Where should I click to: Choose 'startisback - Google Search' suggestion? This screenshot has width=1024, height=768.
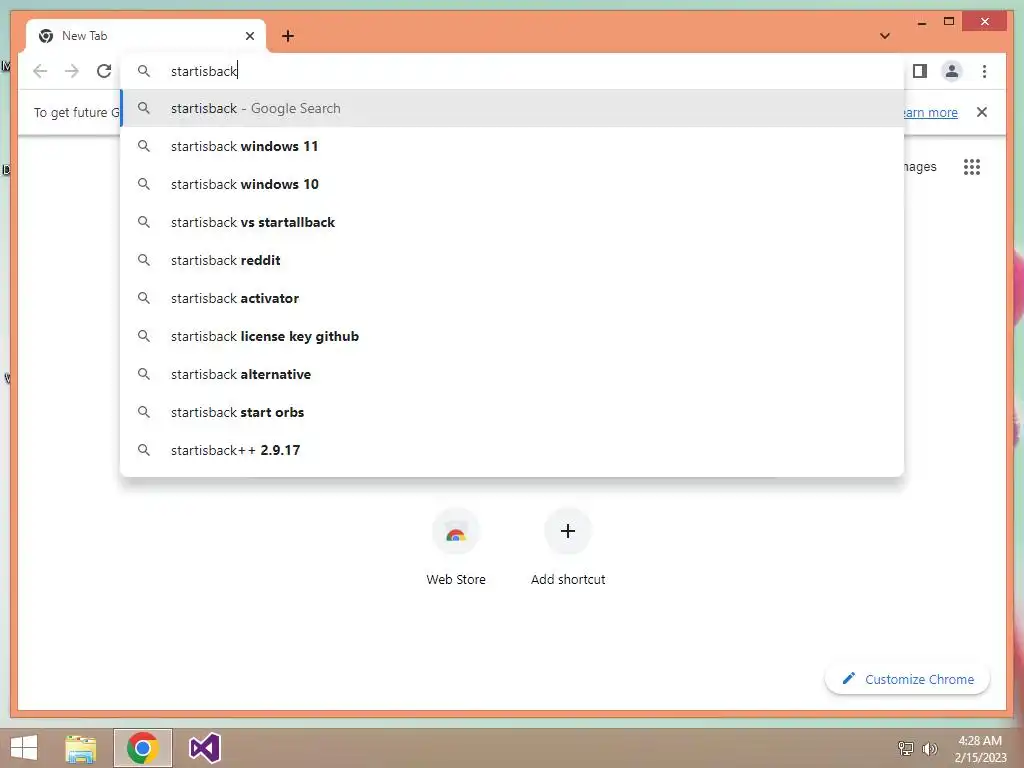[x=513, y=108]
